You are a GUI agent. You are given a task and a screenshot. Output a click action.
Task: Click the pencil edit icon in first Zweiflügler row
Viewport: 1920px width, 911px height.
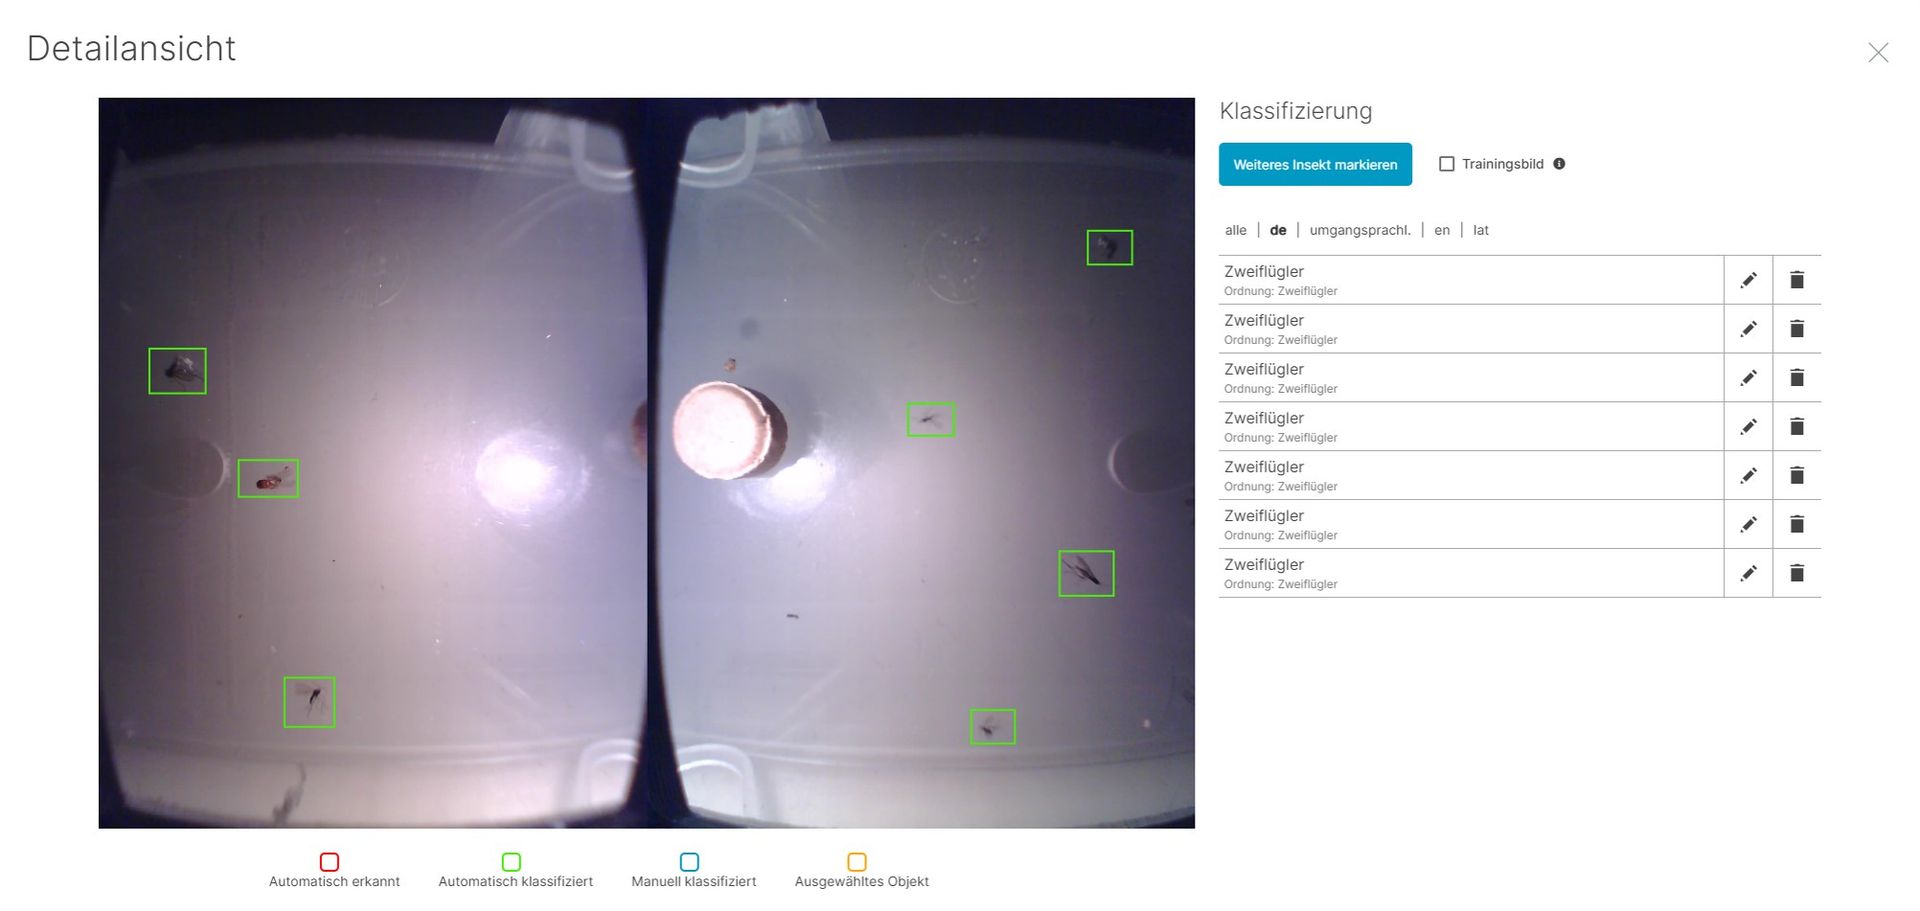click(x=1748, y=280)
